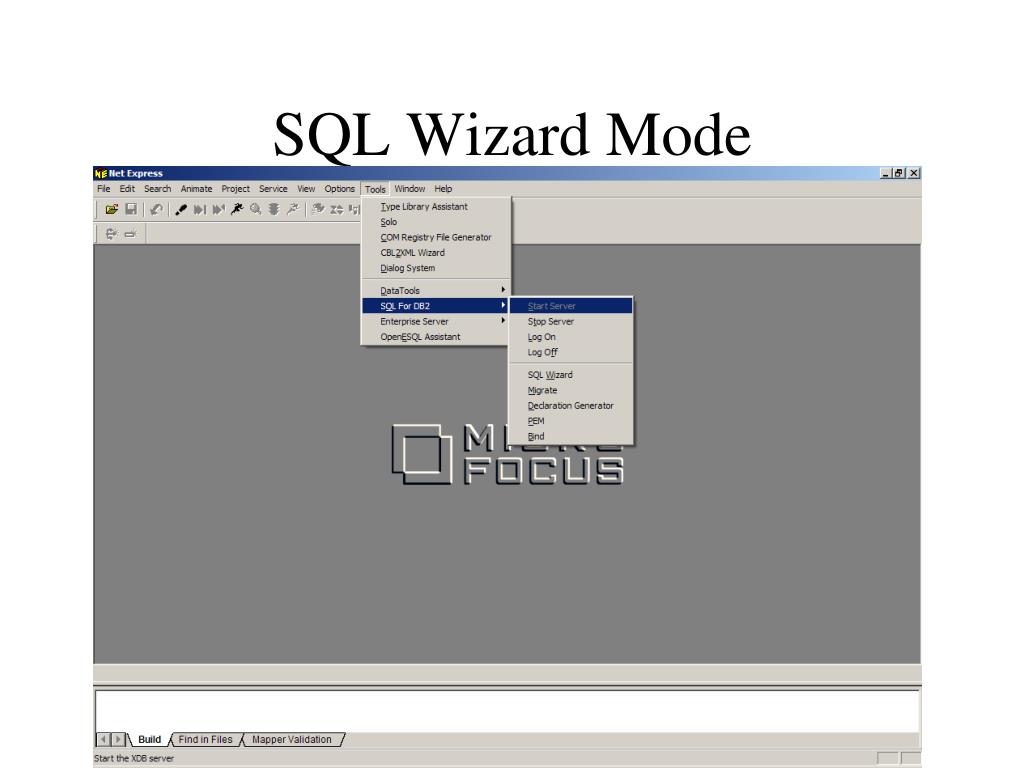Click the first icon on second toolbar row
Viewport: 1024px width, 768px height.
[x=112, y=233]
